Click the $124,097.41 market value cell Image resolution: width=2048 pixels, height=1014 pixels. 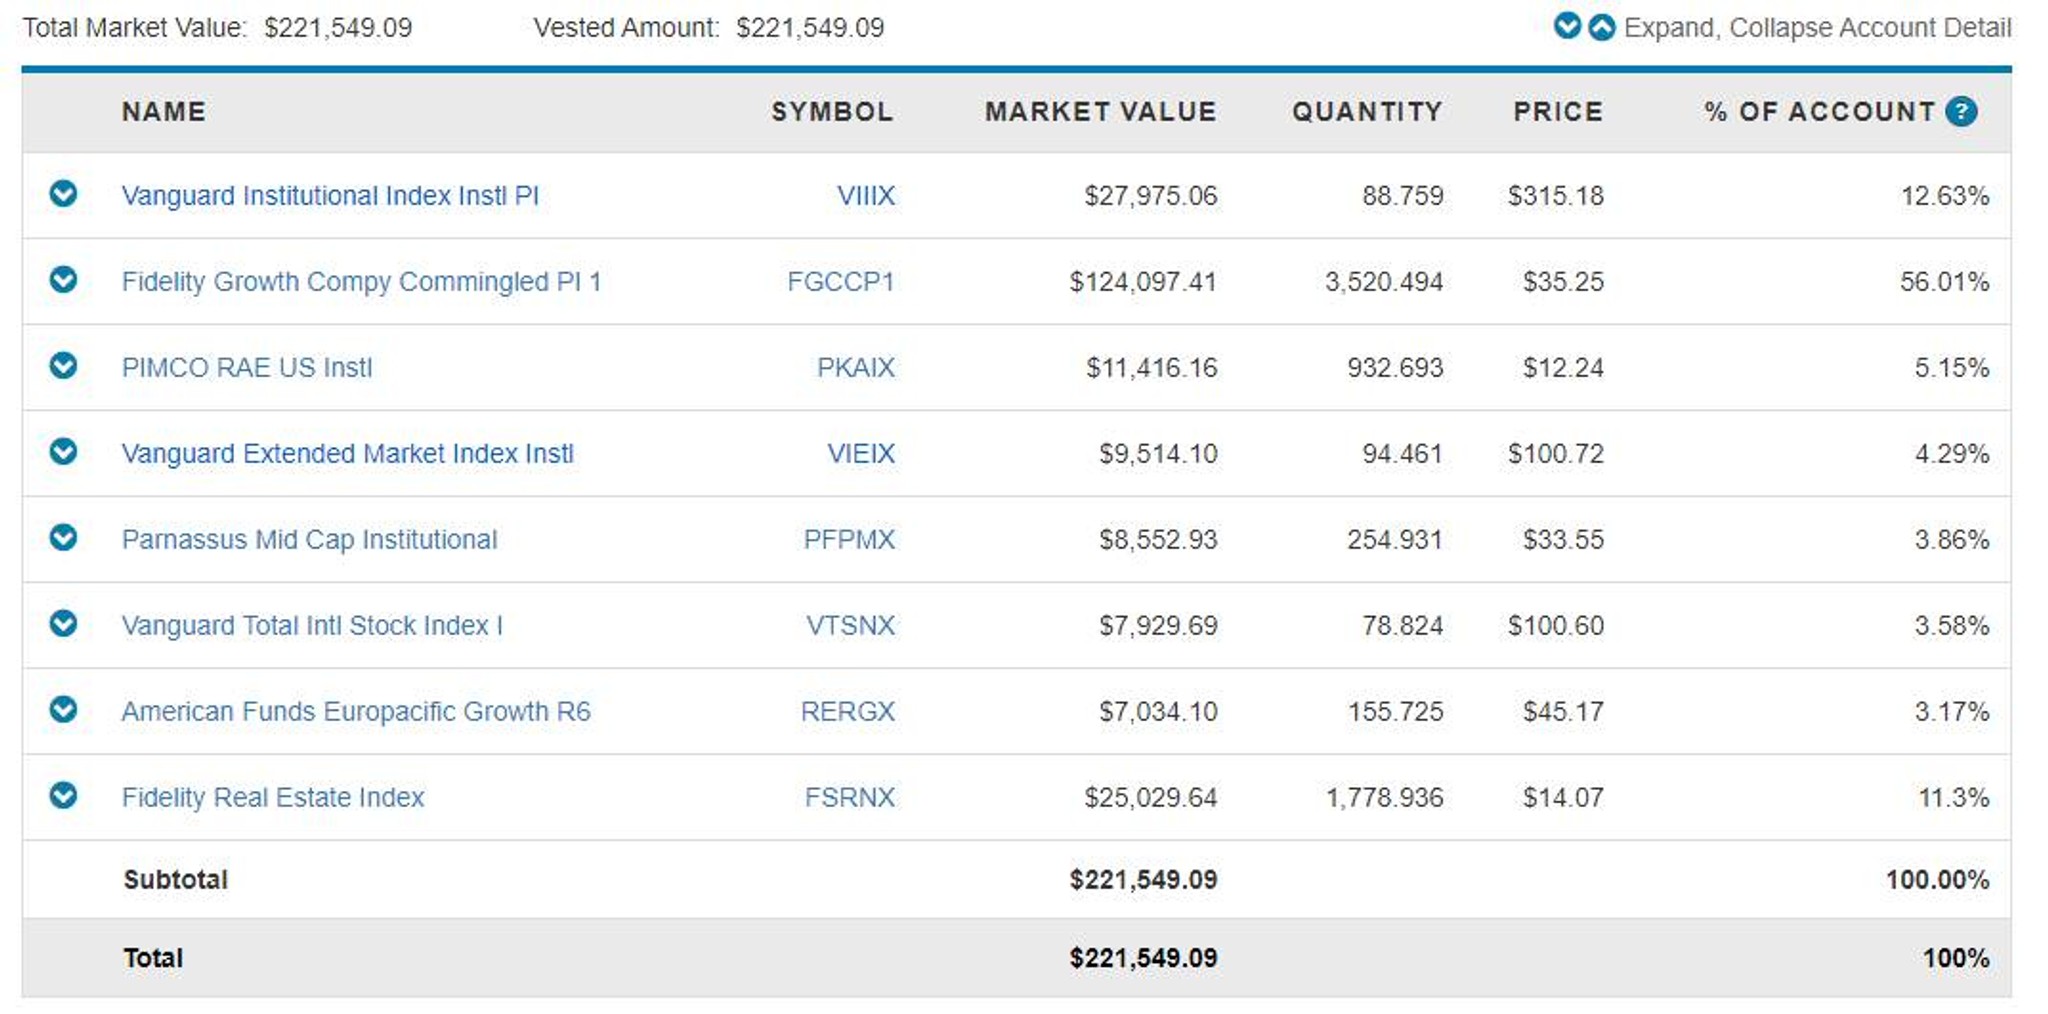[1143, 281]
